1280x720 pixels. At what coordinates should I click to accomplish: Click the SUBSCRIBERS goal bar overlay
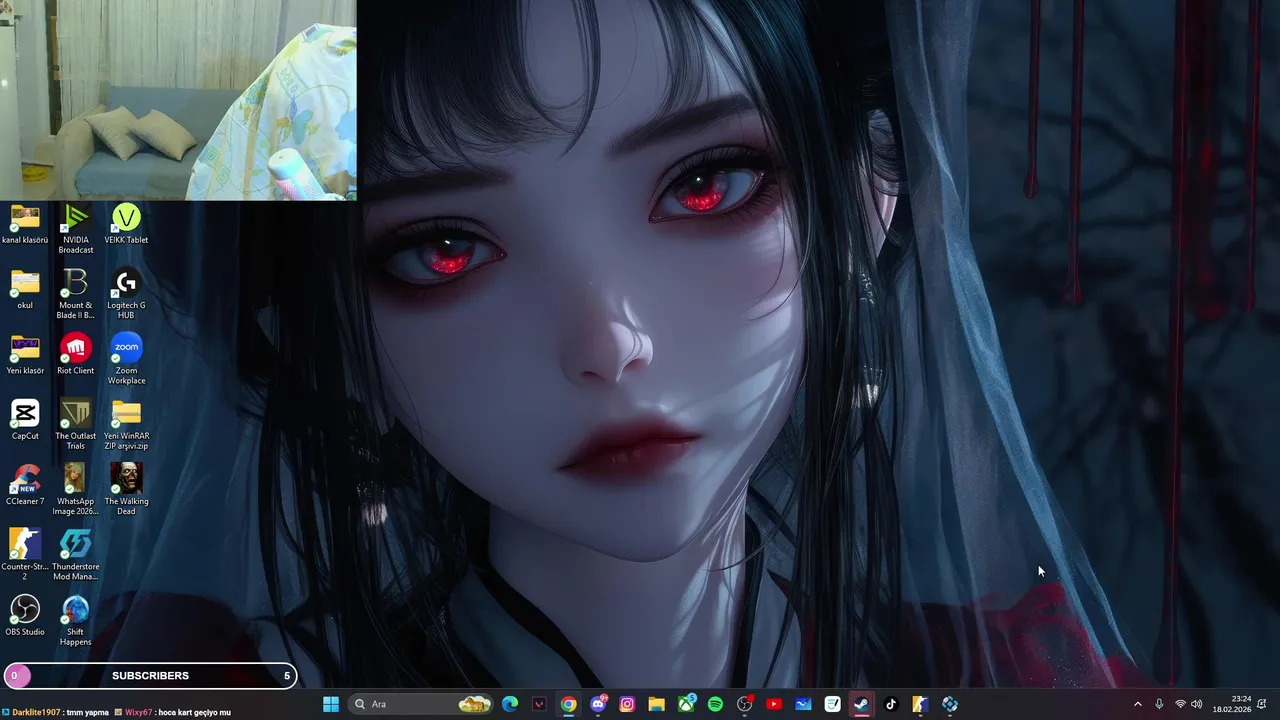(x=150, y=676)
